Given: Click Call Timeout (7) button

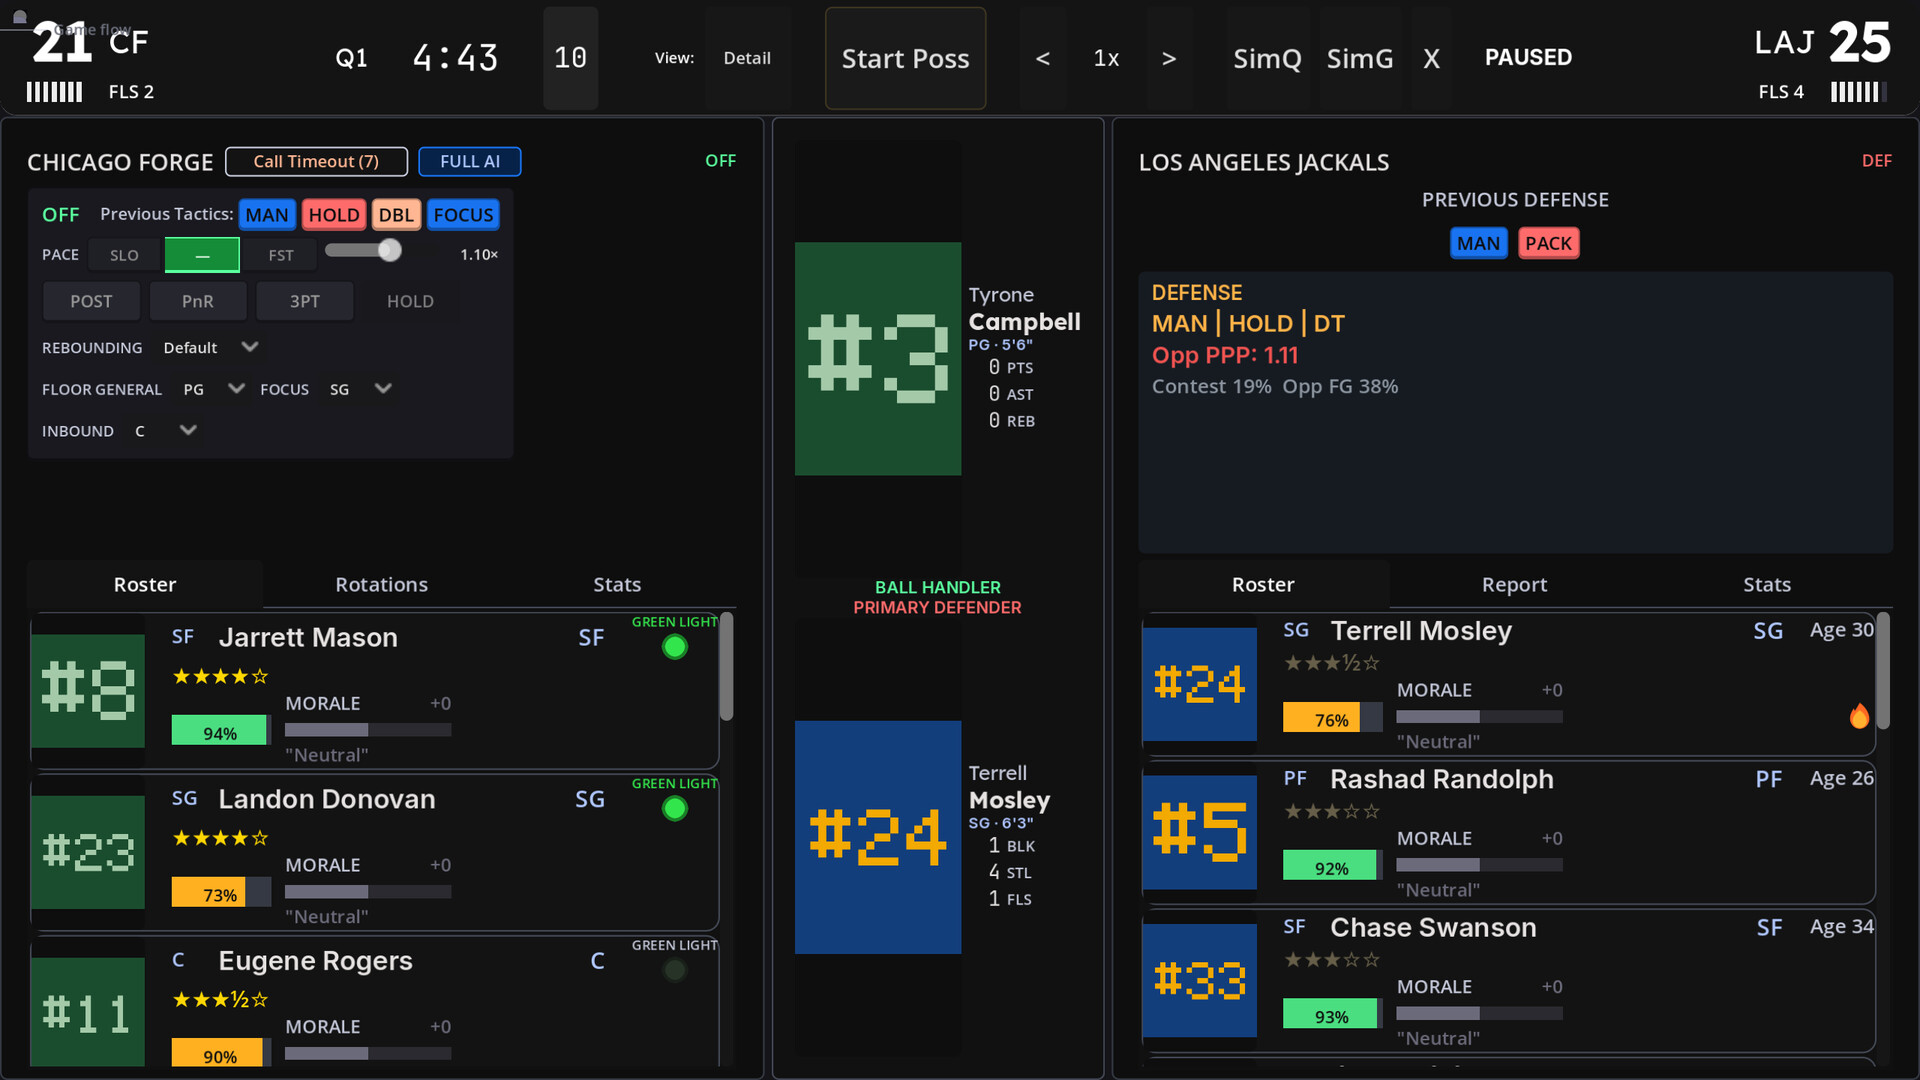Looking at the screenshot, I should [316, 161].
